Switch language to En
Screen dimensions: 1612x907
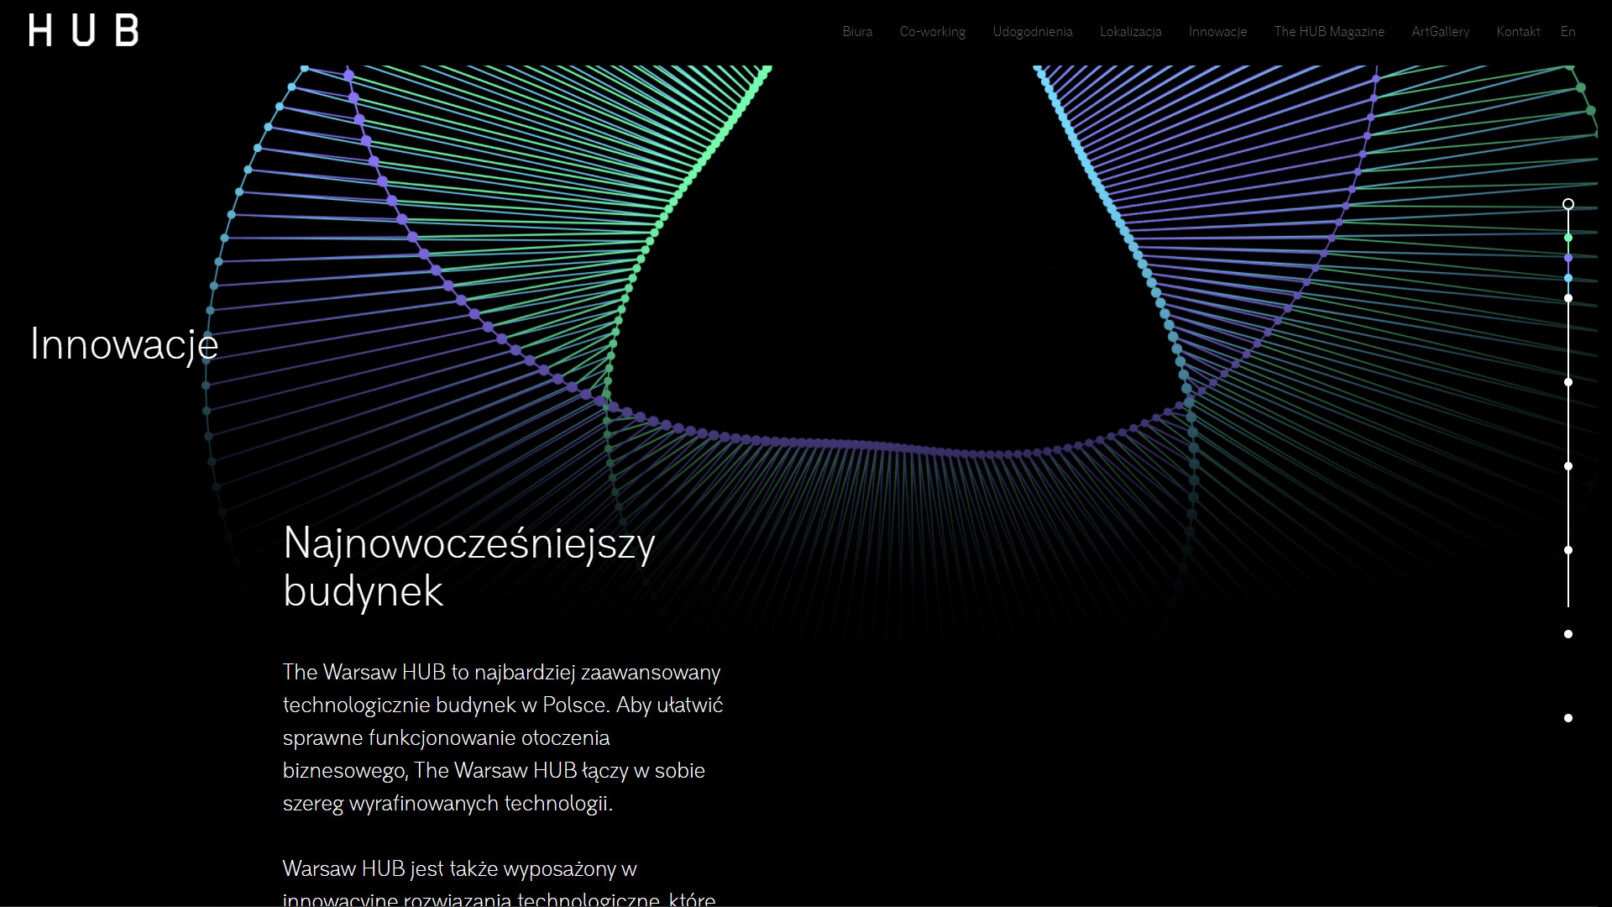[1567, 32]
